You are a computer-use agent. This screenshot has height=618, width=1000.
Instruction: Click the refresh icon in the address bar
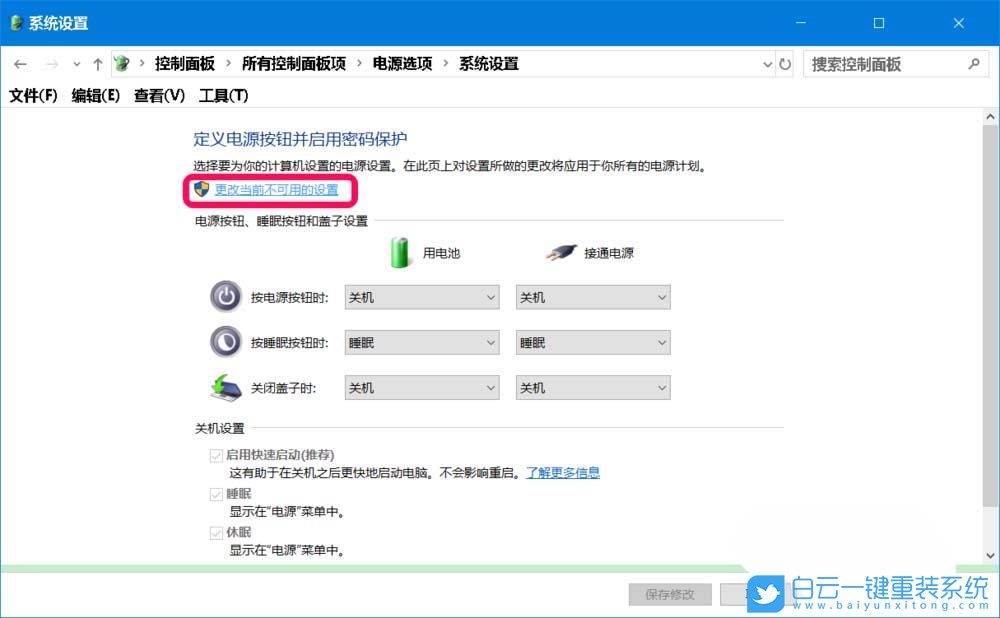tap(785, 63)
